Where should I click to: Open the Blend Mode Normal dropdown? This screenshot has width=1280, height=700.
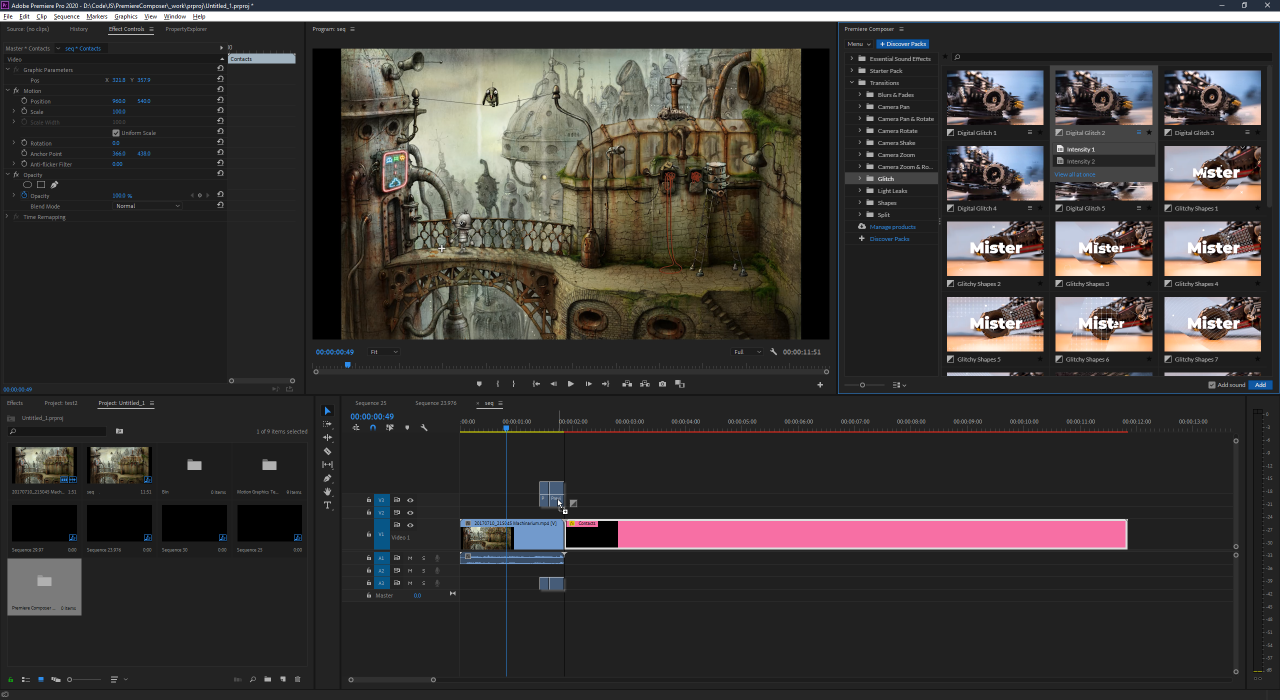pos(148,206)
